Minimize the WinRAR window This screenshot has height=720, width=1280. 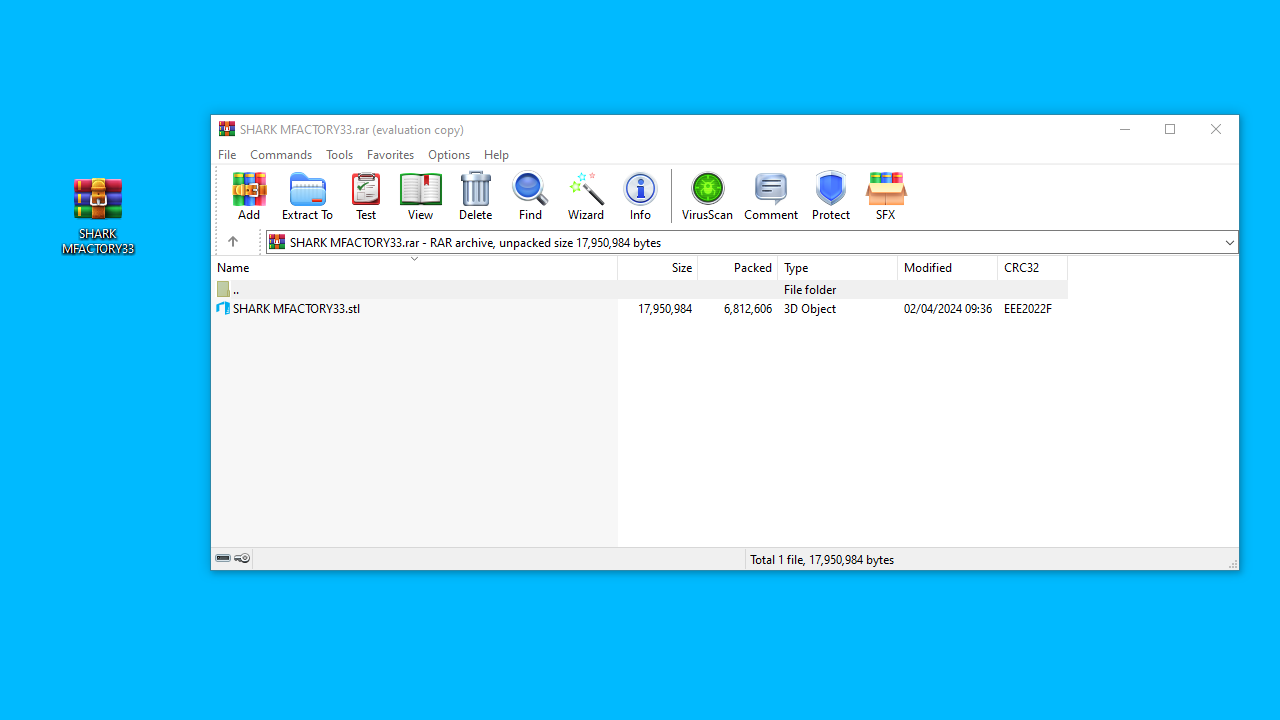point(1125,129)
